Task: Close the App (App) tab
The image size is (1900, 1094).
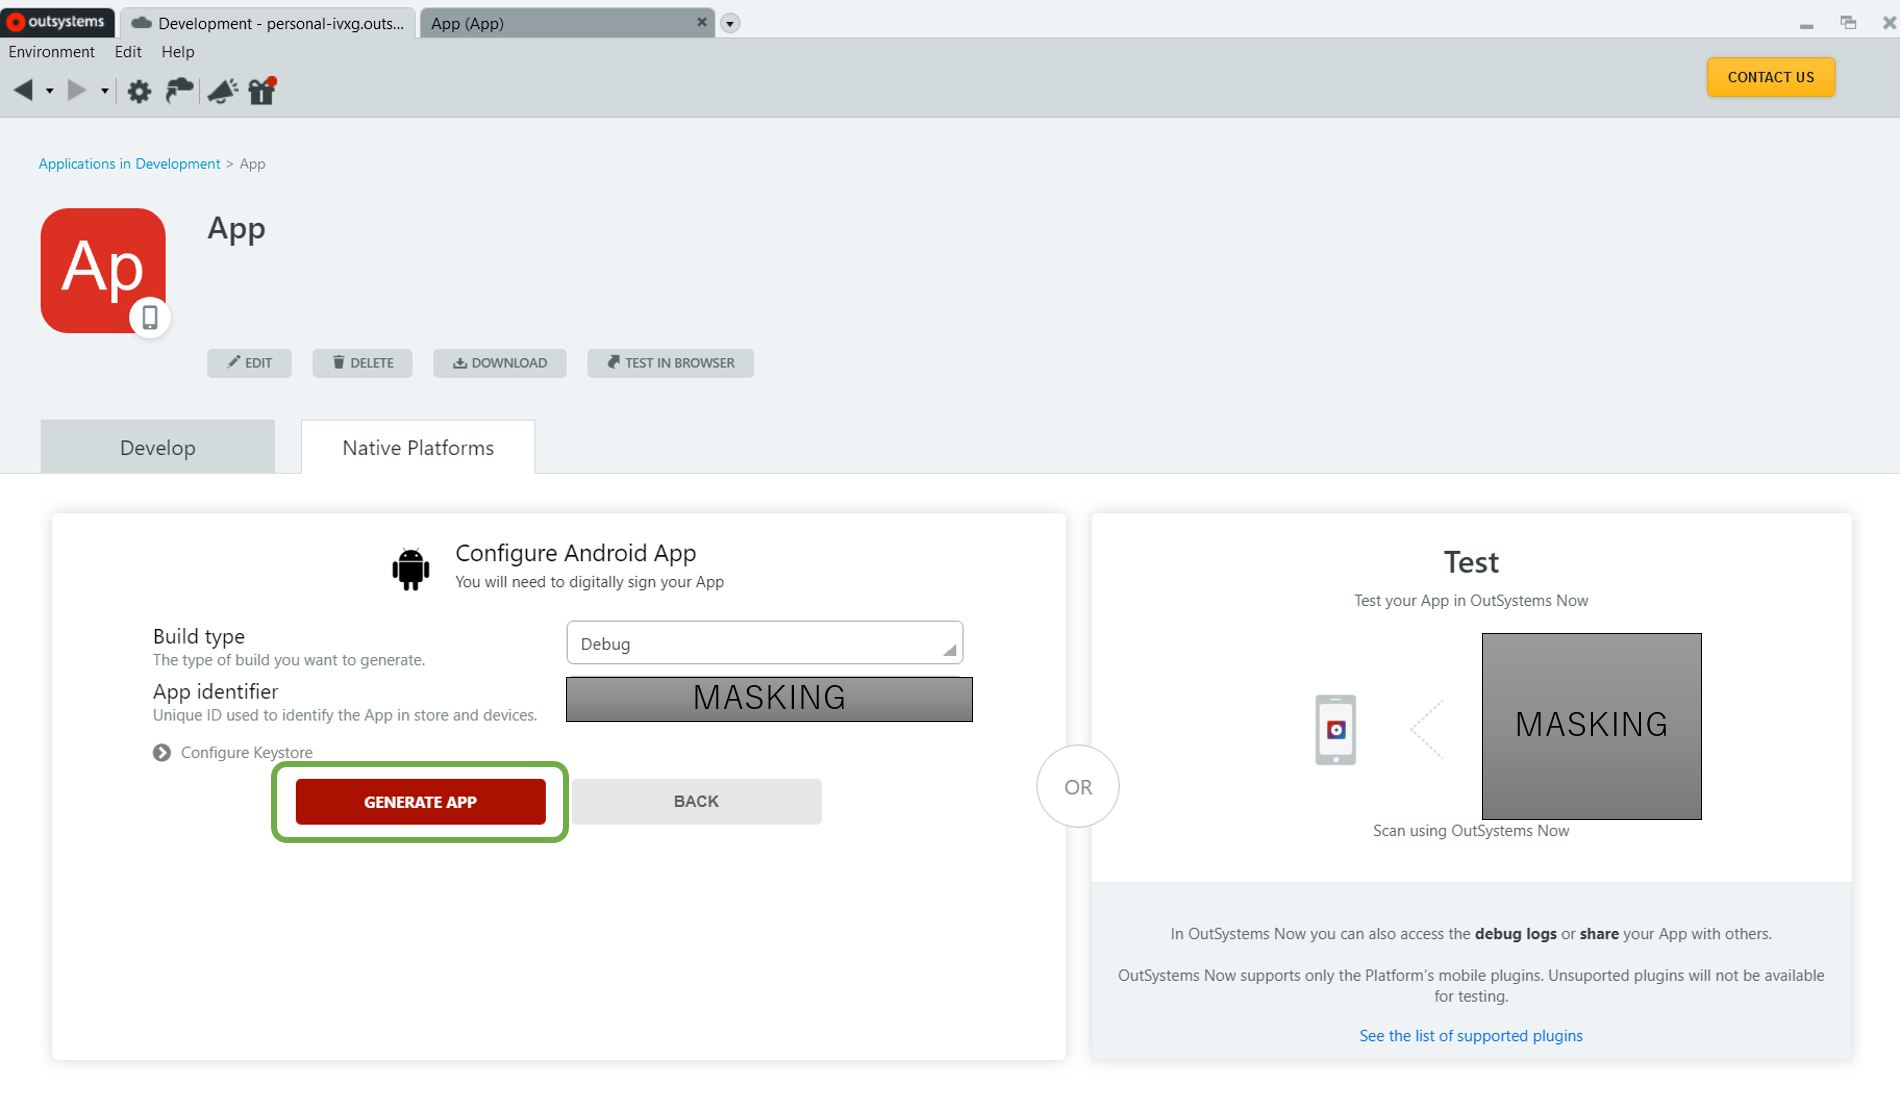Action: click(702, 22)
